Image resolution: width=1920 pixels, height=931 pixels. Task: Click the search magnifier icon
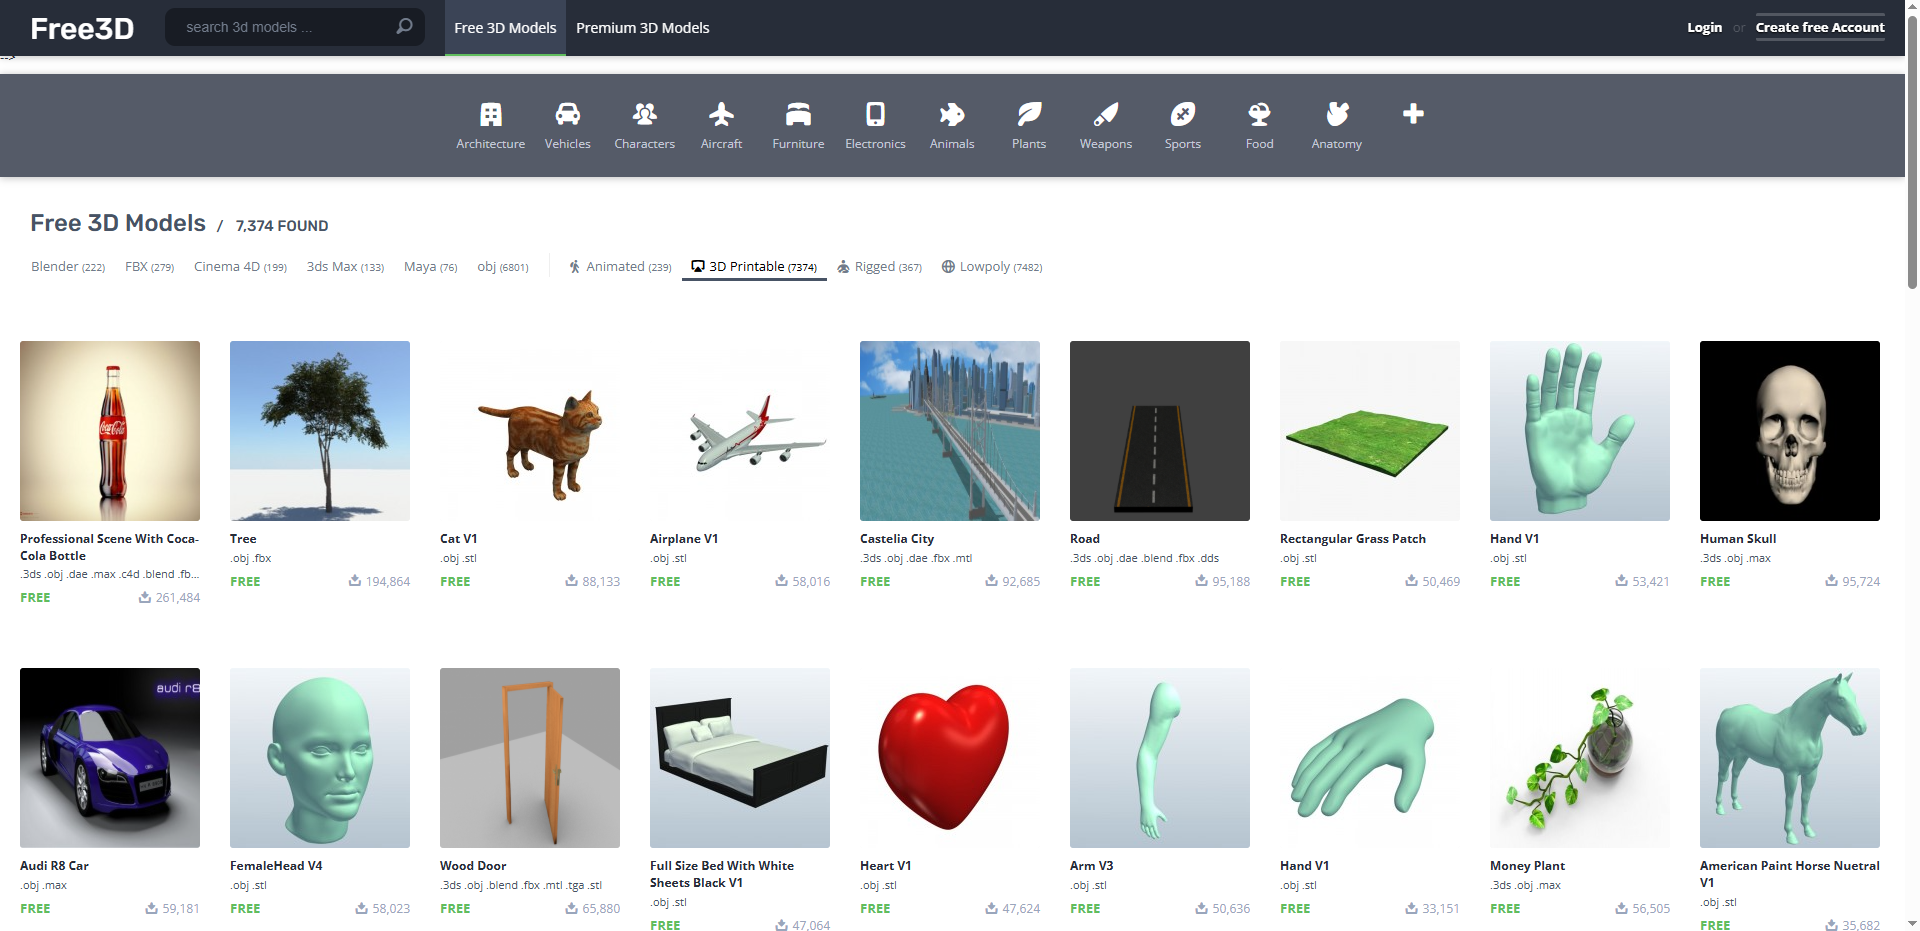[404, 27]
